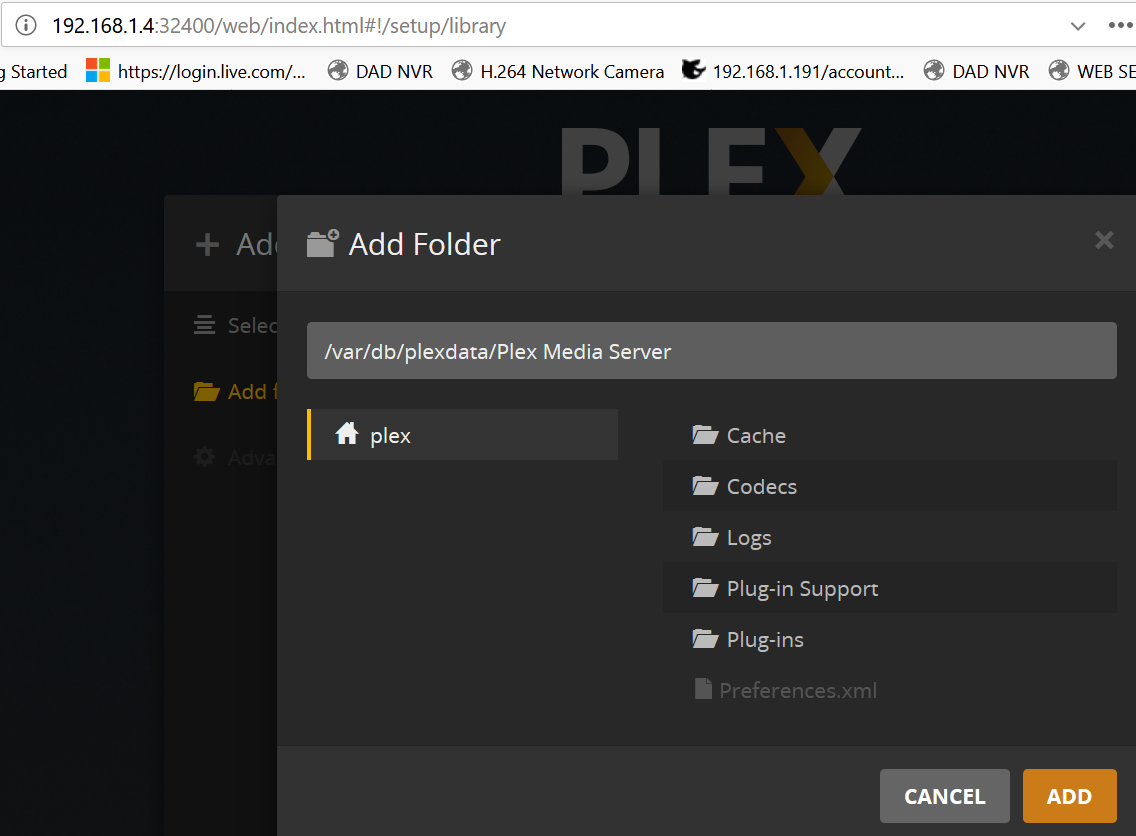Click the home icon next to plex

[347, 433]
